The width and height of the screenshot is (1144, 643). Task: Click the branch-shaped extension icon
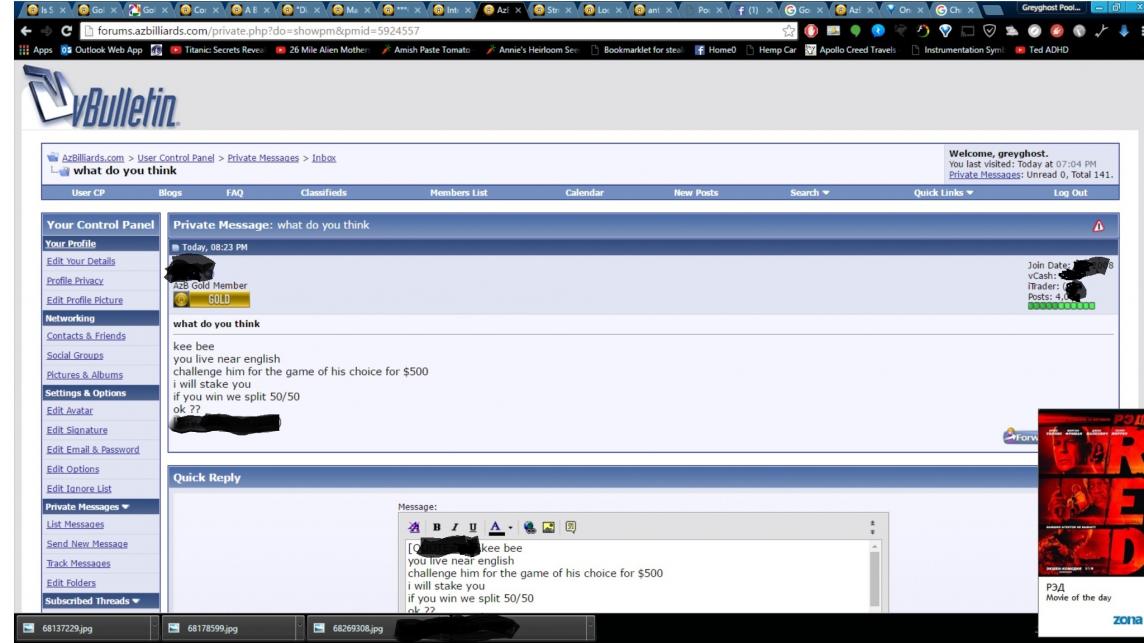1101,31
